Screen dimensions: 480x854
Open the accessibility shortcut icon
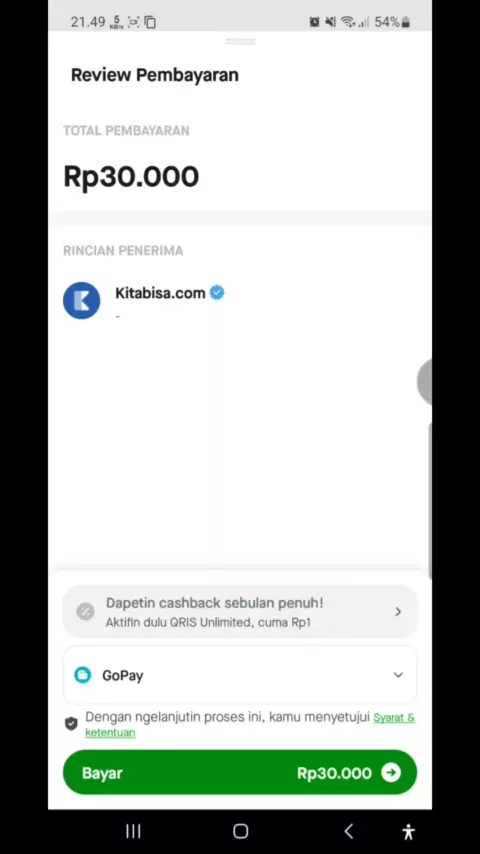408,831
